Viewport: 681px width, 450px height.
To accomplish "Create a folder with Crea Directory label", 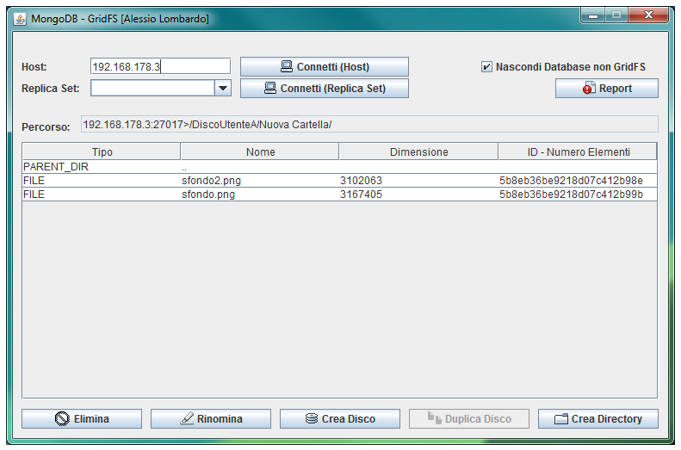I will pyautogui.click(x=606, y=419).
